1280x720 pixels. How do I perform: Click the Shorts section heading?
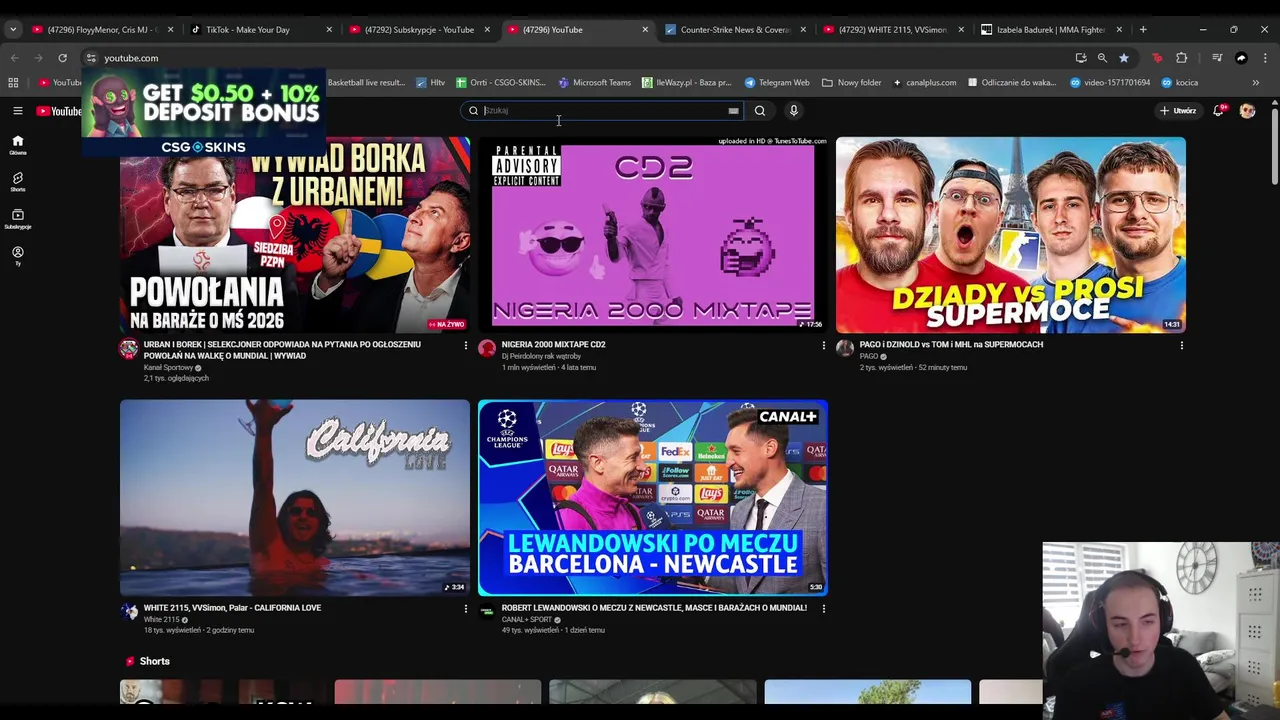coord(154,661)
